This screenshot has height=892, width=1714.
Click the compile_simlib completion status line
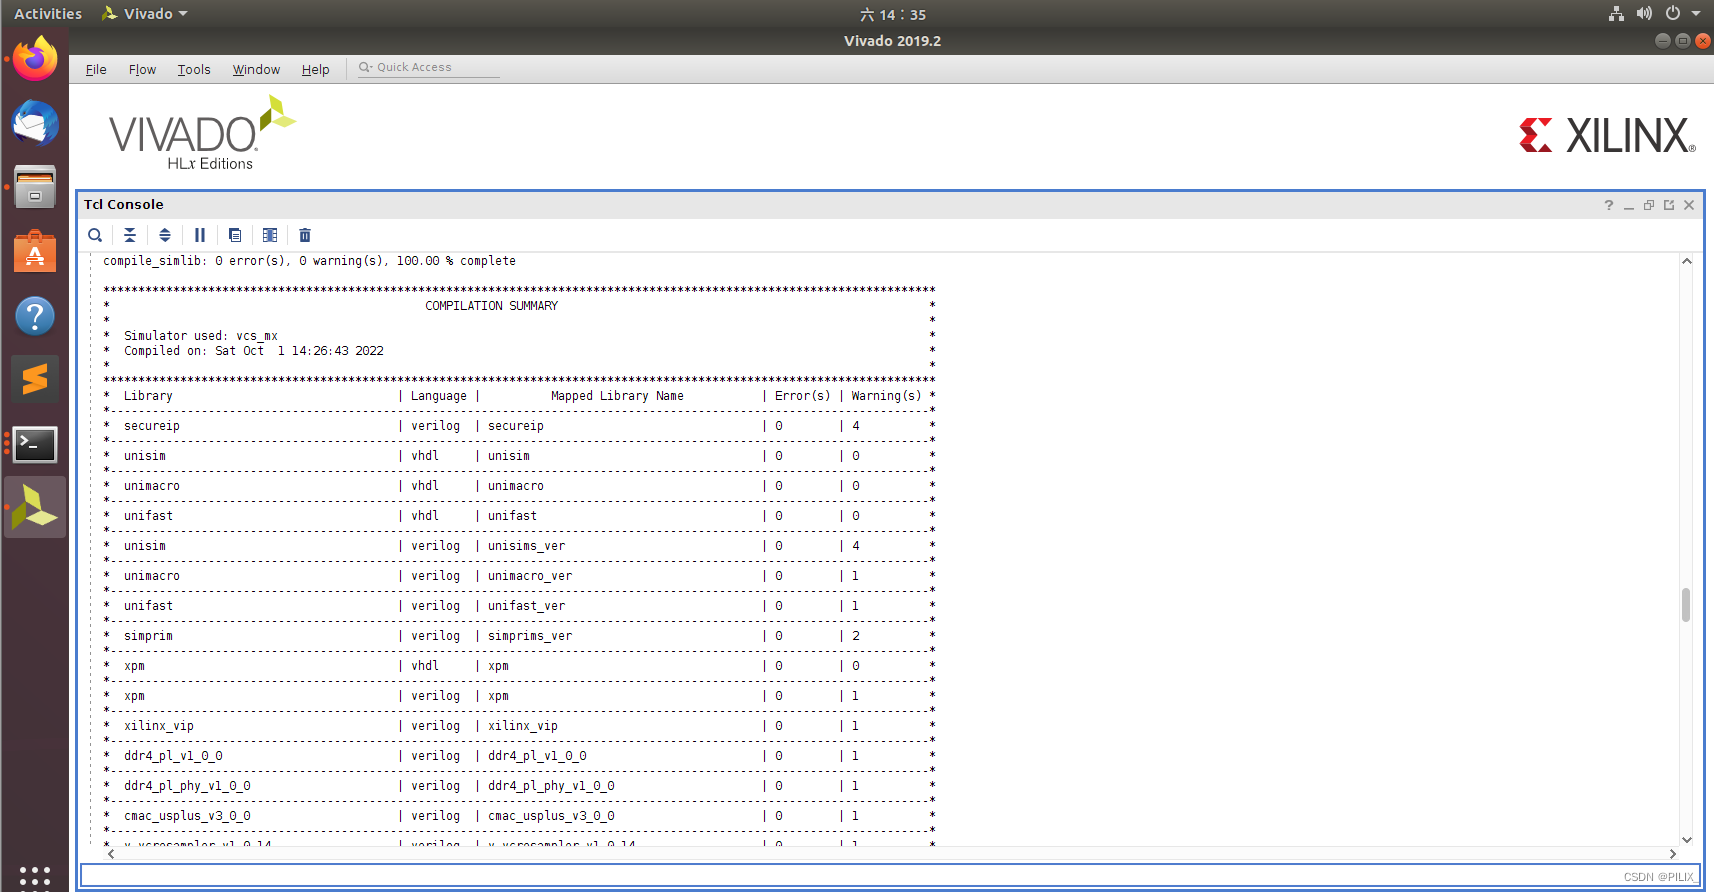coord(309,261)
